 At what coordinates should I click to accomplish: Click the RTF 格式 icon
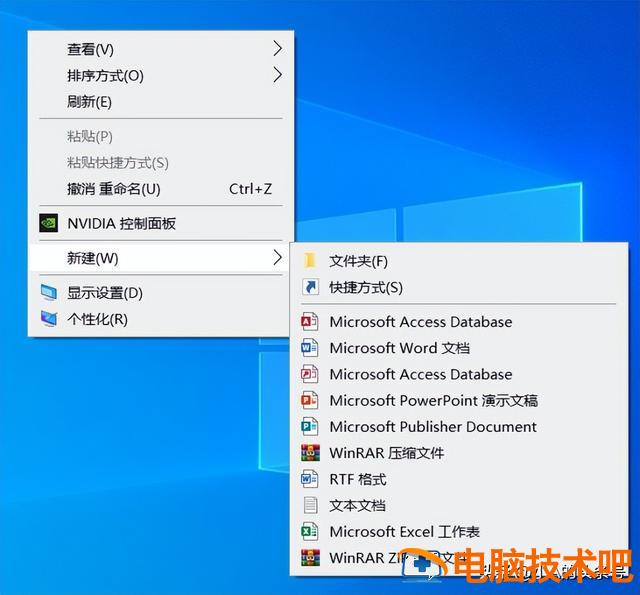click(x=310, y=479)
